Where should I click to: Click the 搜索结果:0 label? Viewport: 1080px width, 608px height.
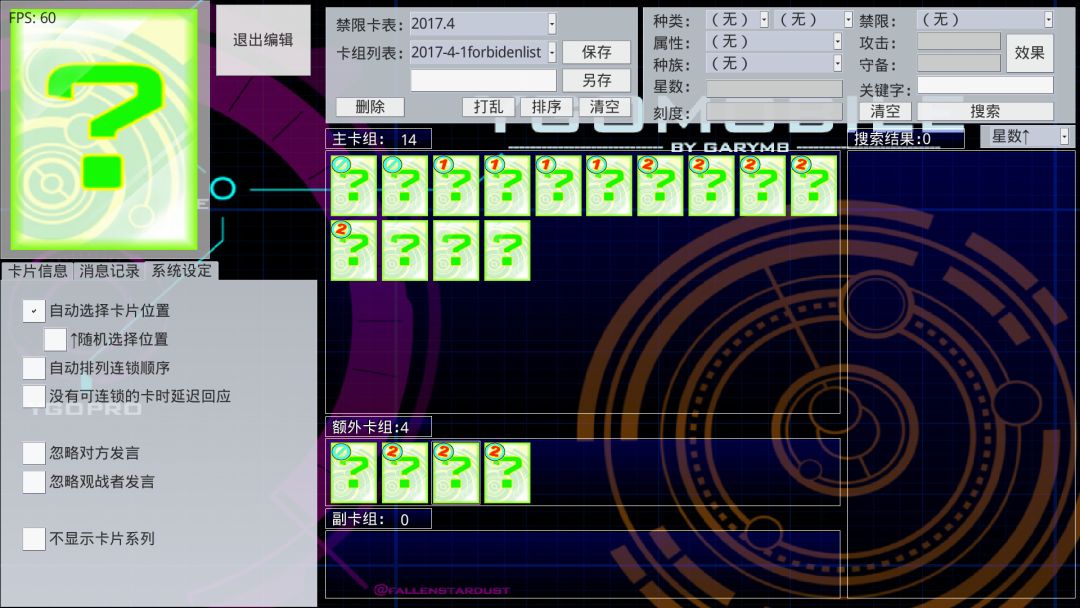[x=905, y=138]
